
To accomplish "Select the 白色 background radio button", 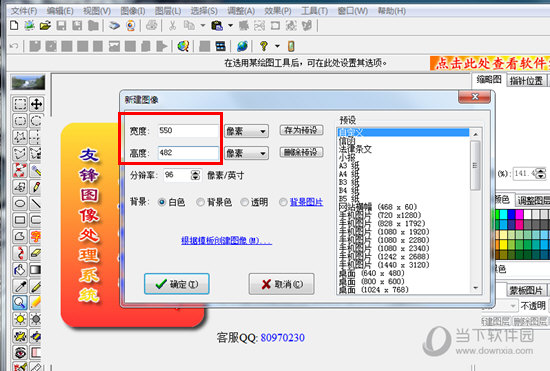I will click(x=162, y=202).
